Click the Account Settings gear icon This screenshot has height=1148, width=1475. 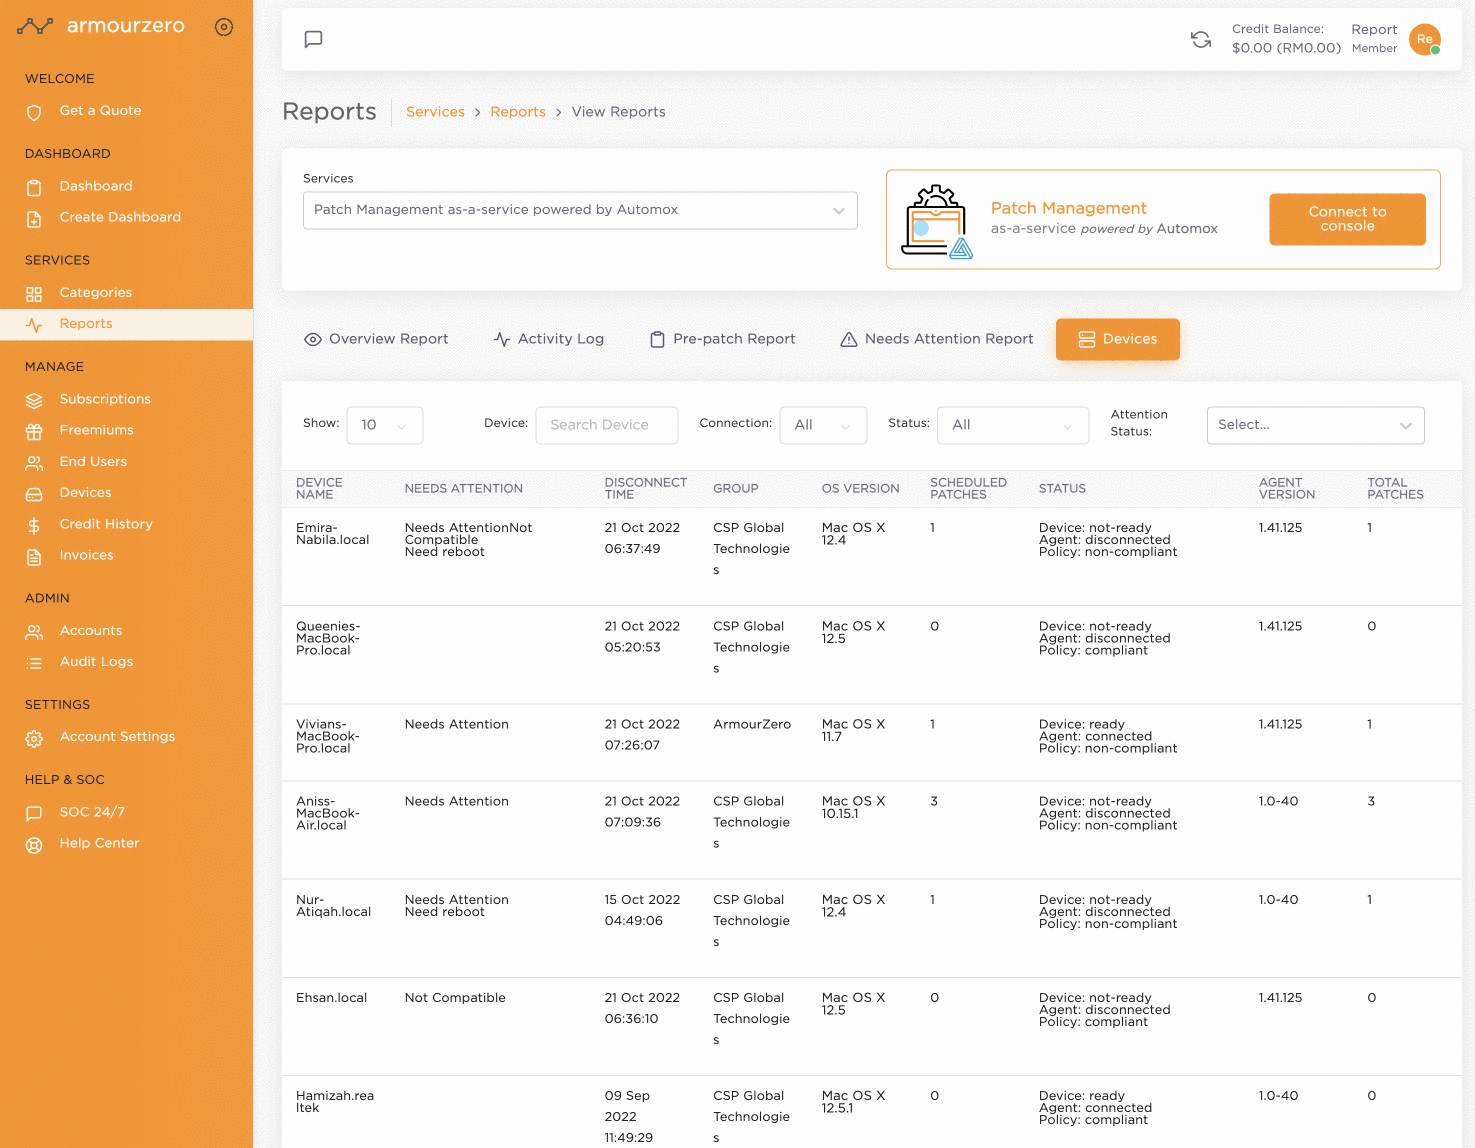tap(34, 738)
